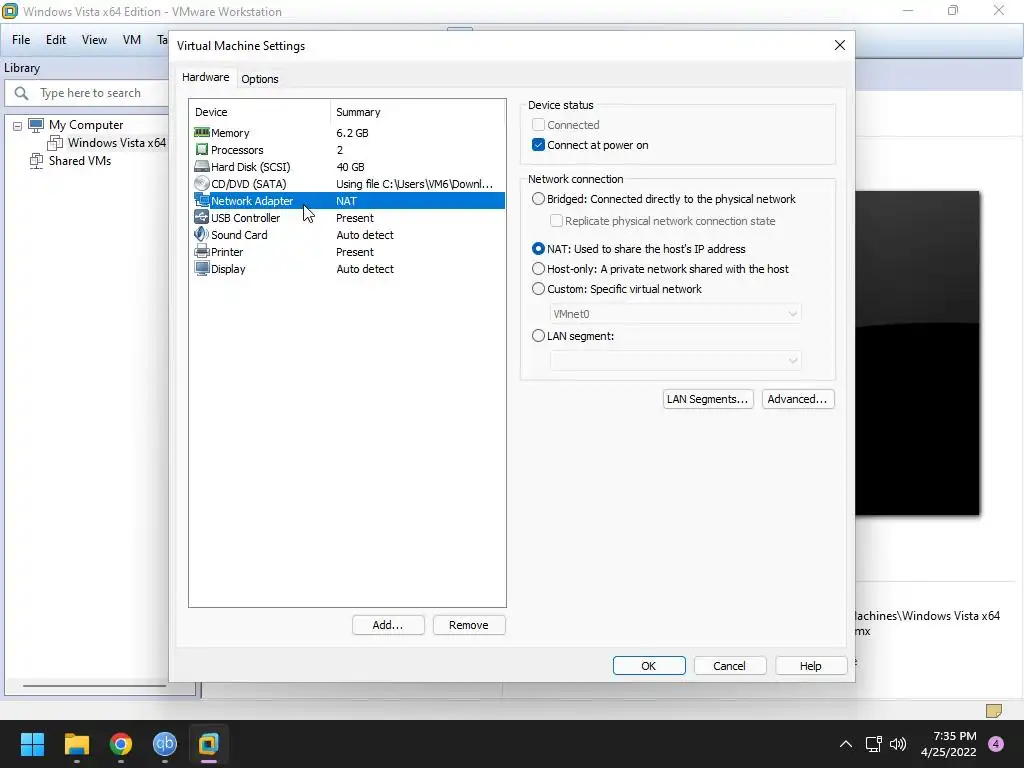
Task: Click the Help button
Action: coord(810,665)
